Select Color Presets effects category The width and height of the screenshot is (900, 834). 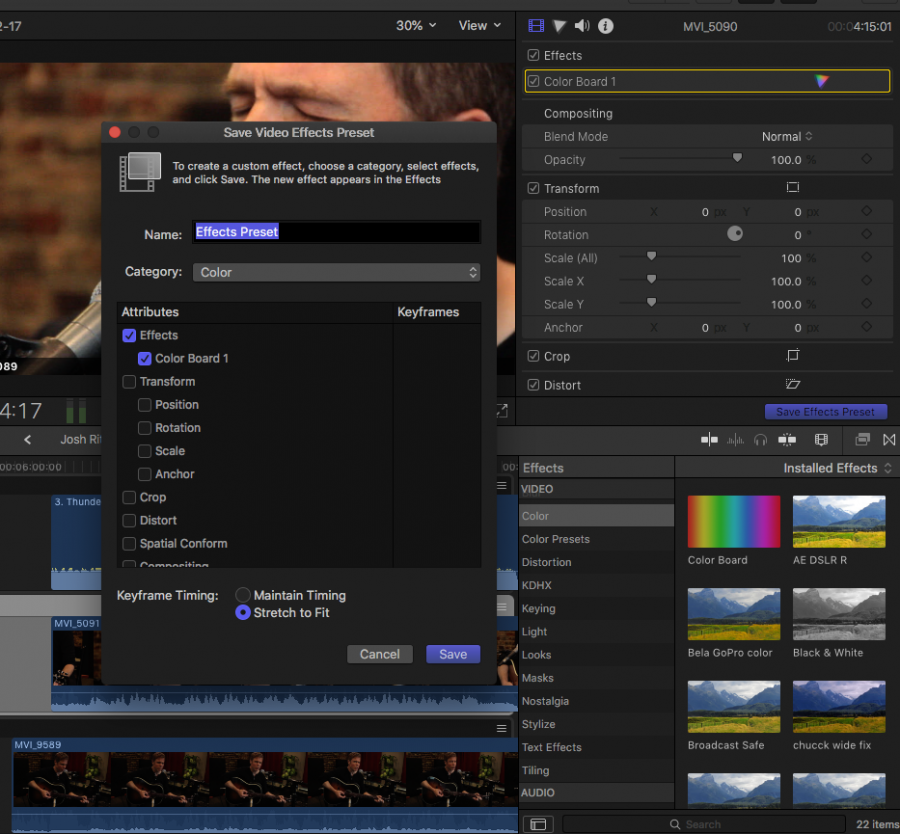[556, 539]
